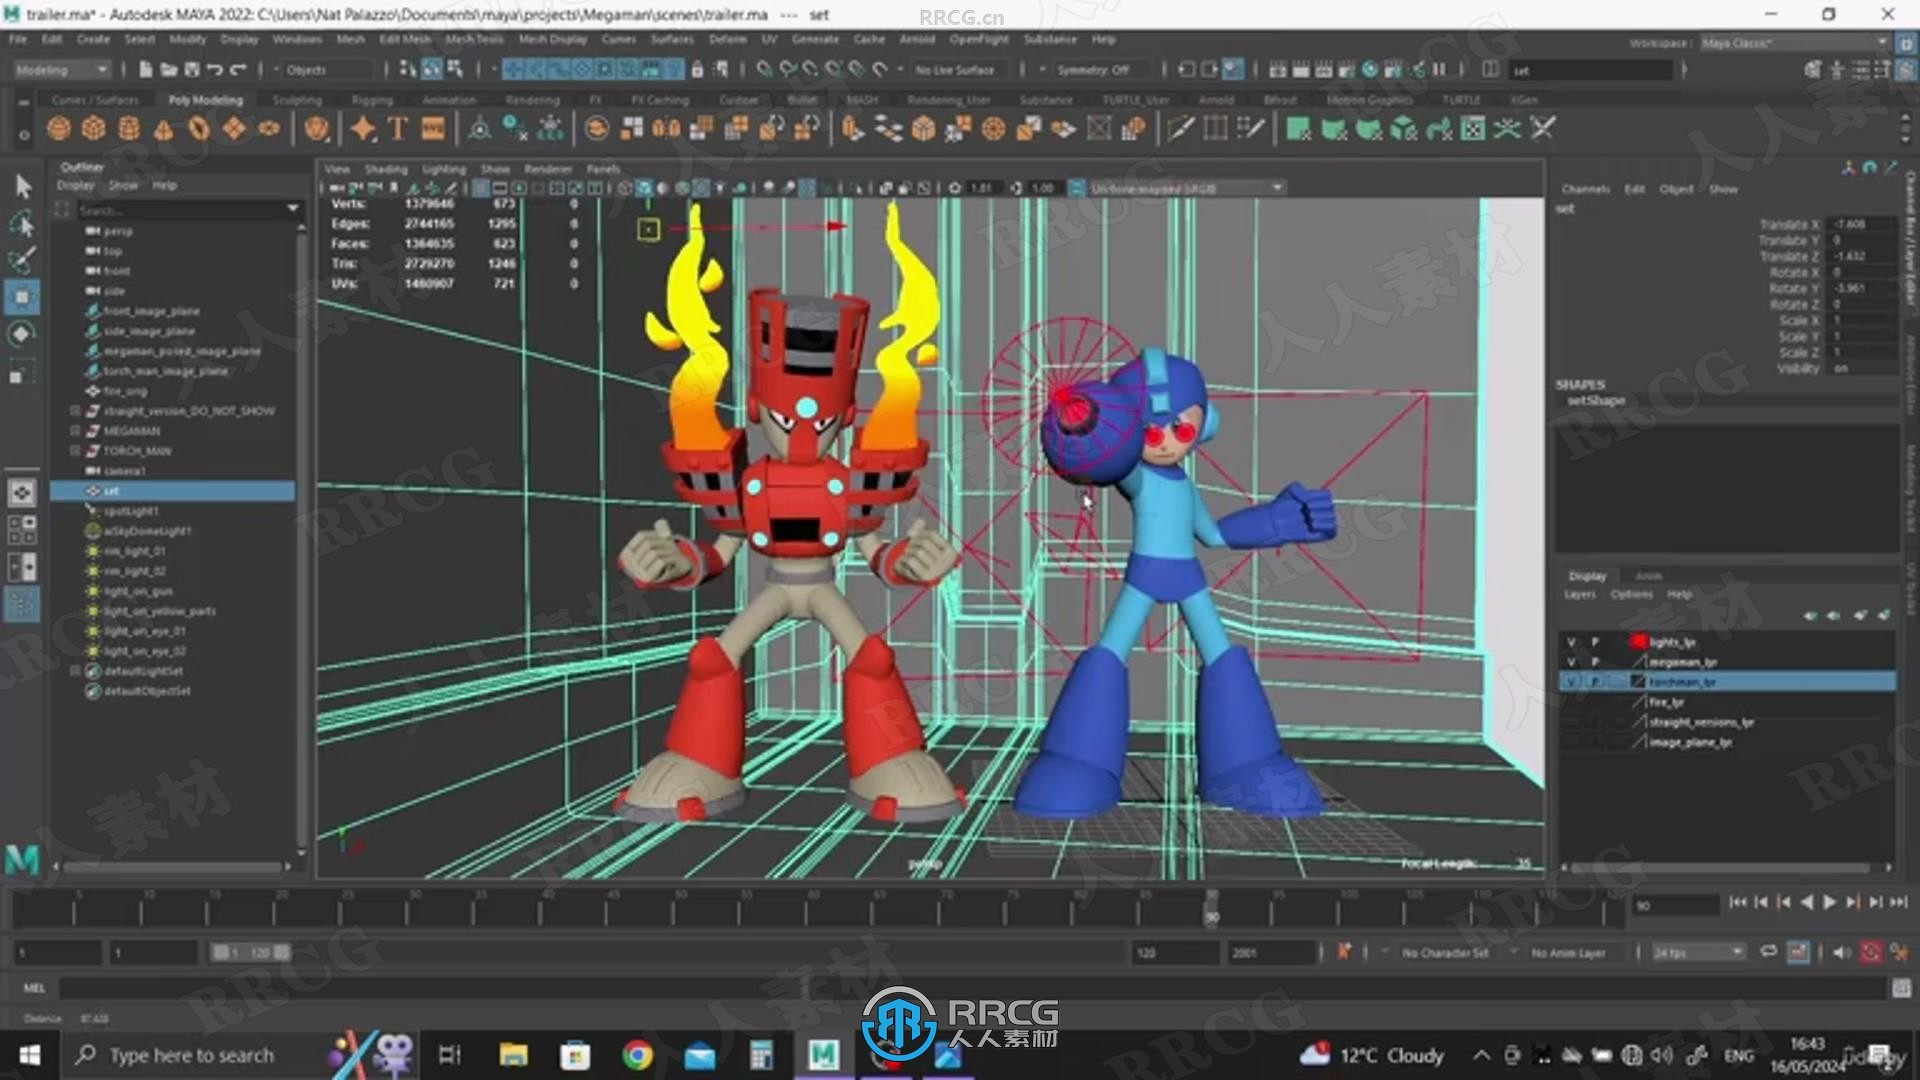Click the red color swatch of lights_lyr
1920x1080 pixels.
[1638, 642]
